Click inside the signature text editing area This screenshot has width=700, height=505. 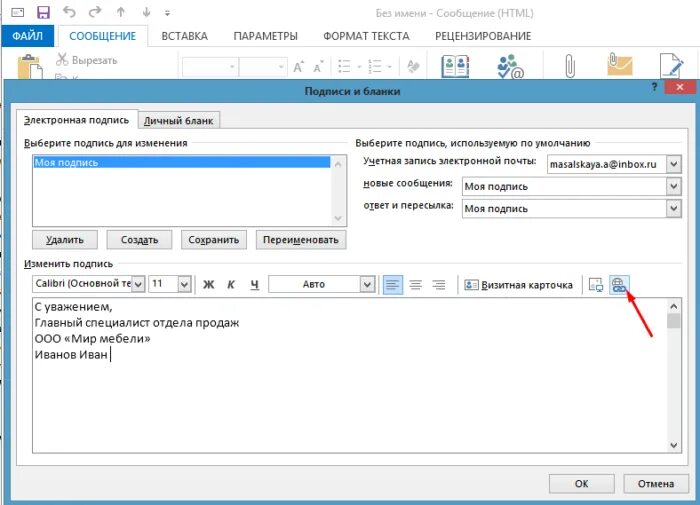click(350, 375)
